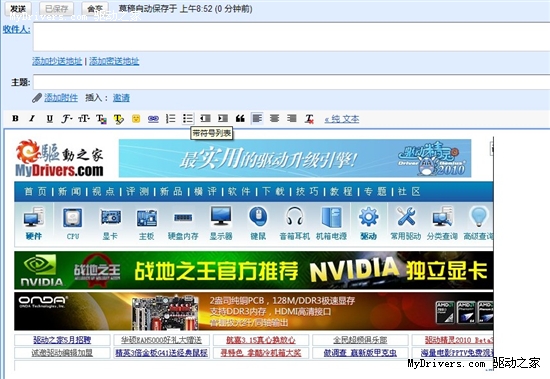The image size is (550, 379).
Task: Switch to plain text via 纯文本 link
Action: 342,119
